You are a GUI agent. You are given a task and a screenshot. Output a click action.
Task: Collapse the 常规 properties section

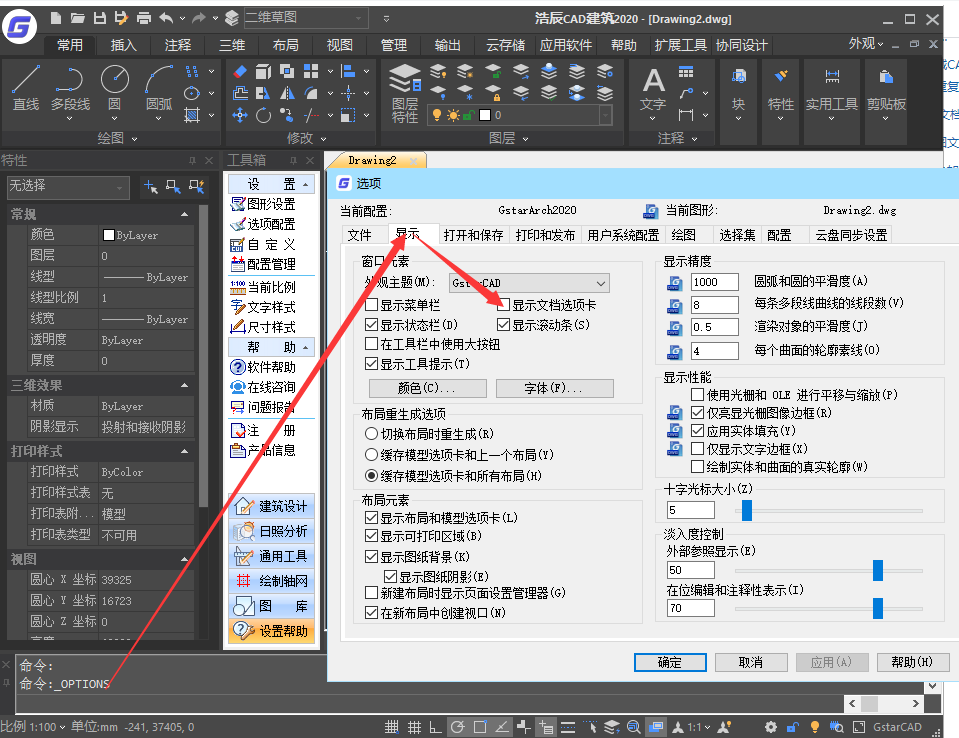pyautogui.click(x=185, y=214)
